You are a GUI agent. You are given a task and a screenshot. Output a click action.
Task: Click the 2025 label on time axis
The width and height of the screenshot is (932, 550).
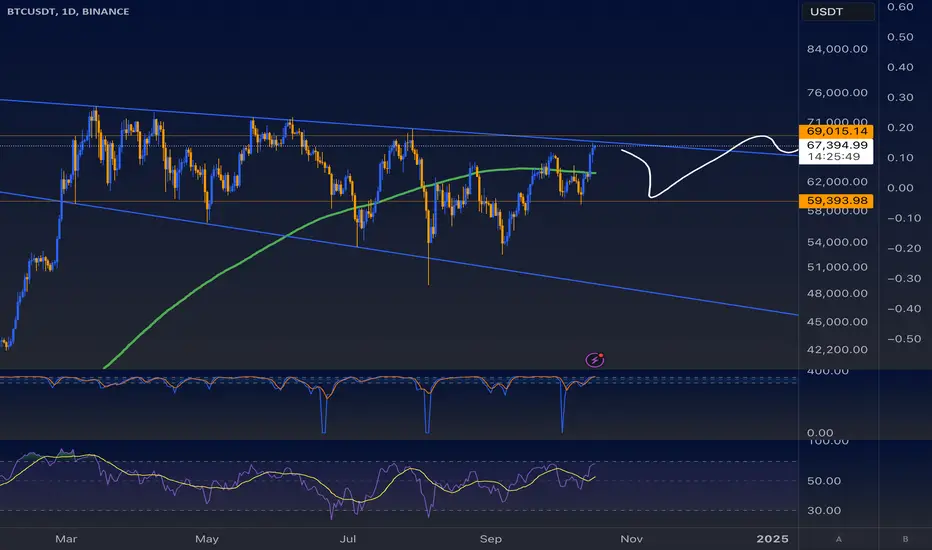pos(772,539)
